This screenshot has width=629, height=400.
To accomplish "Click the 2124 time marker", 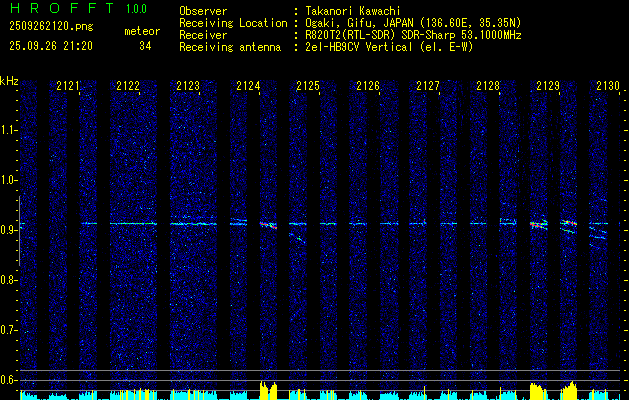I will [248, 85].
